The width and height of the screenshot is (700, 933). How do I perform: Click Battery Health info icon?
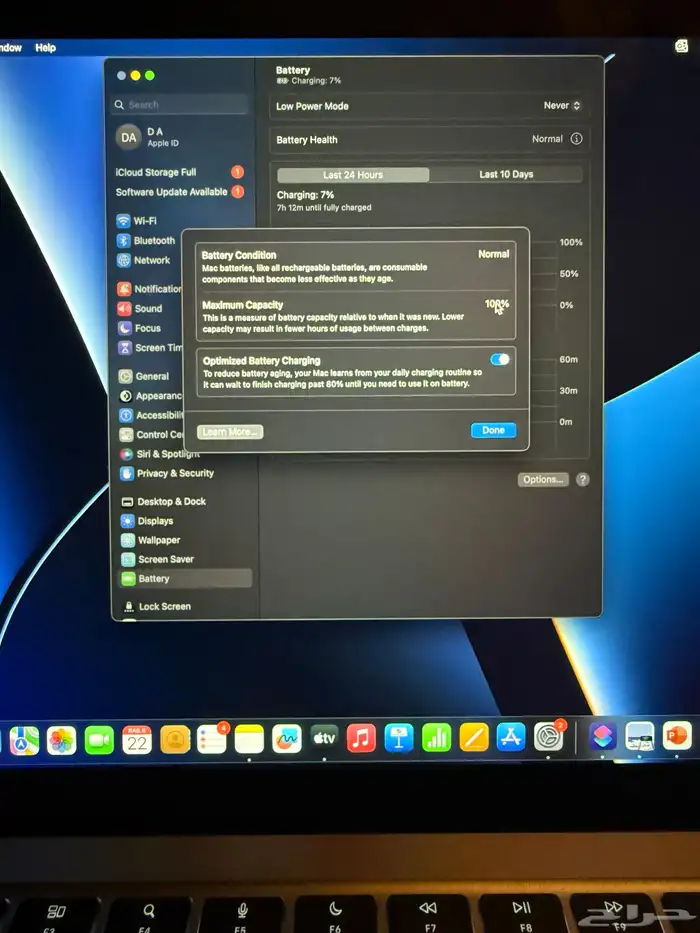point(576,139)
